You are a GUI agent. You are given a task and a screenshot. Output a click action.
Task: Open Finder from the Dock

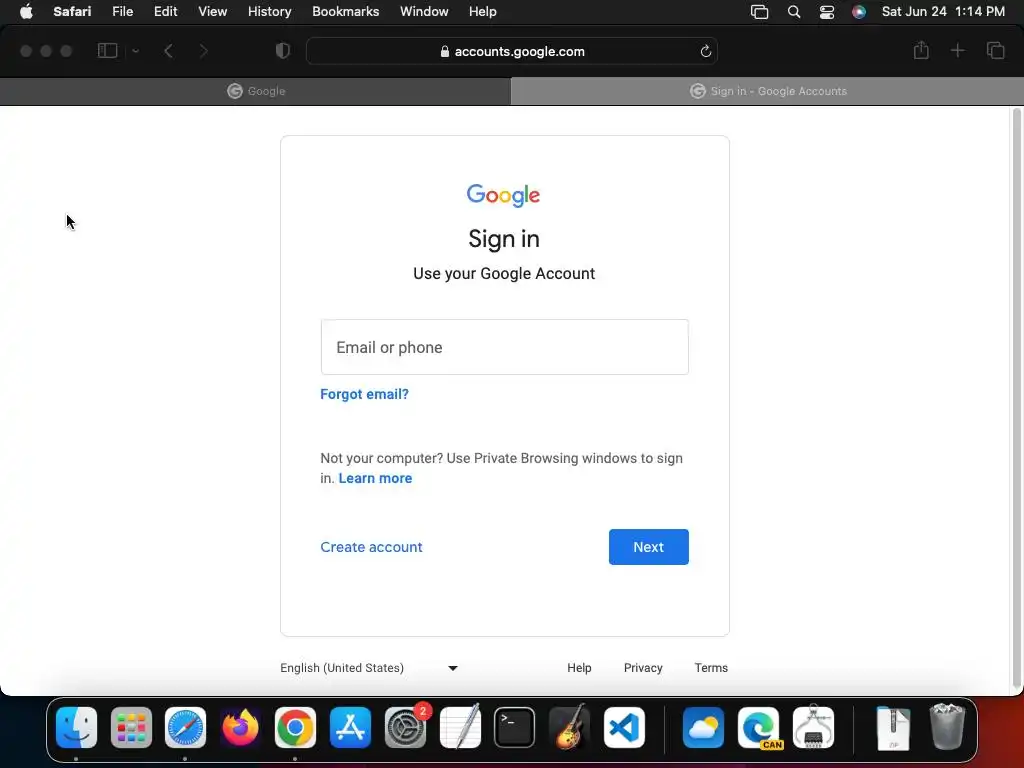point(76,728)
